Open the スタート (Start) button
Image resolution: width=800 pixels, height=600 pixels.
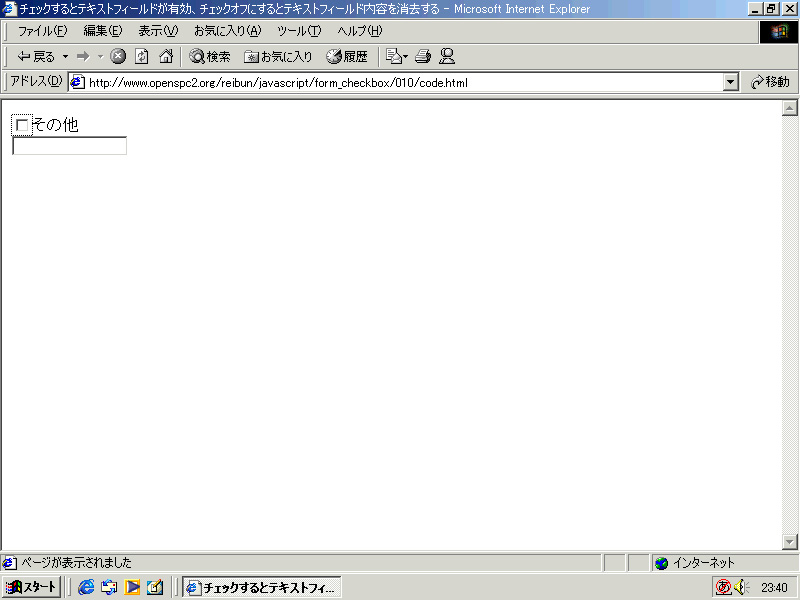[32, 587]
